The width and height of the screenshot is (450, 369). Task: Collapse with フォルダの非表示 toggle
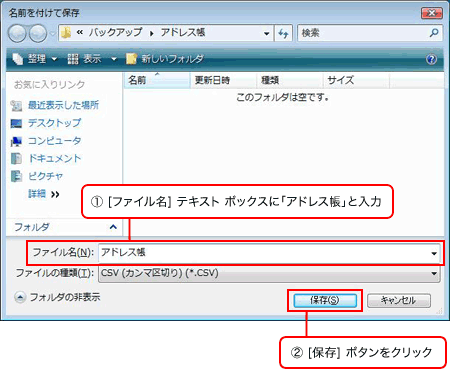(57, 297)
